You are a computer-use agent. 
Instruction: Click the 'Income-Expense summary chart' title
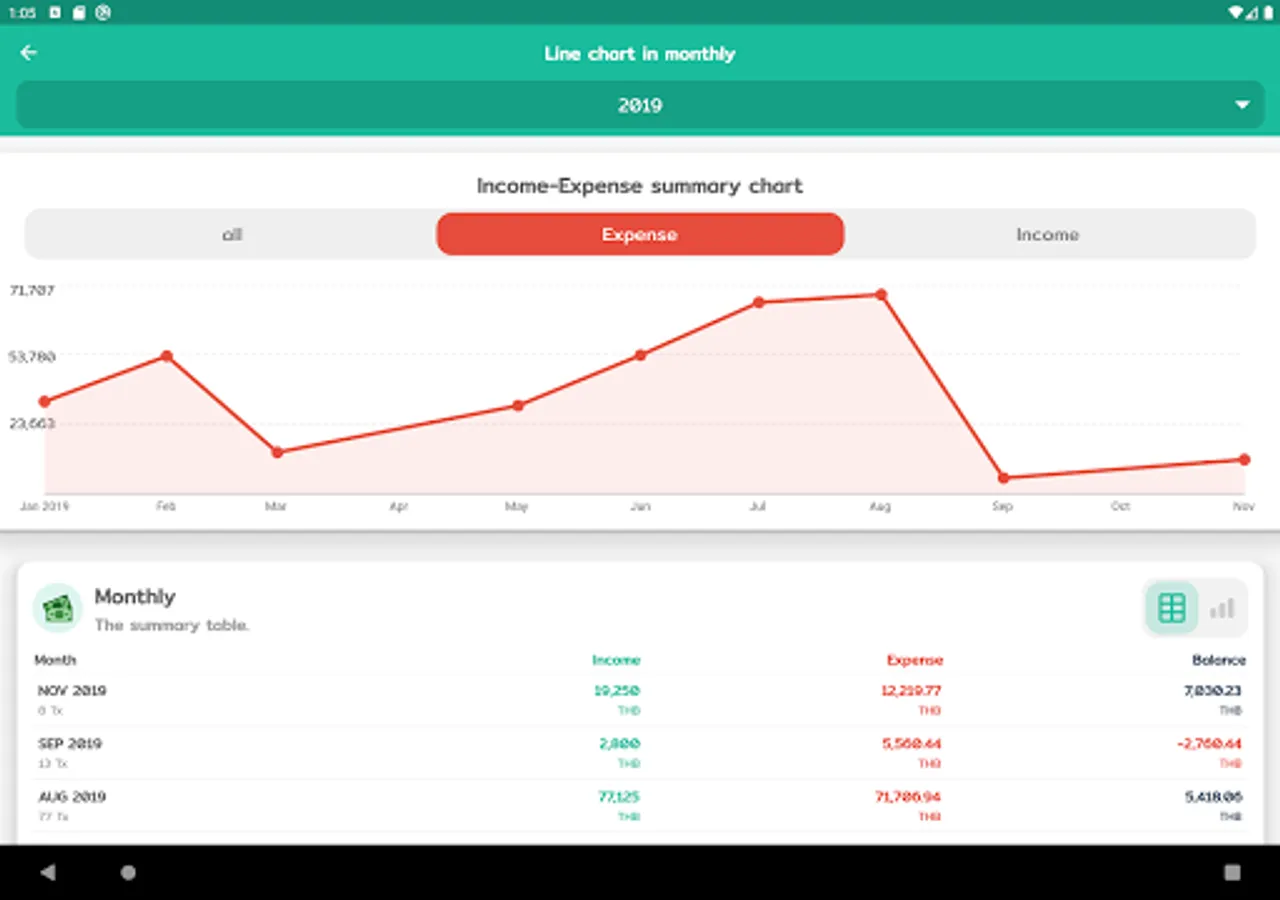(x=640, y=186)
